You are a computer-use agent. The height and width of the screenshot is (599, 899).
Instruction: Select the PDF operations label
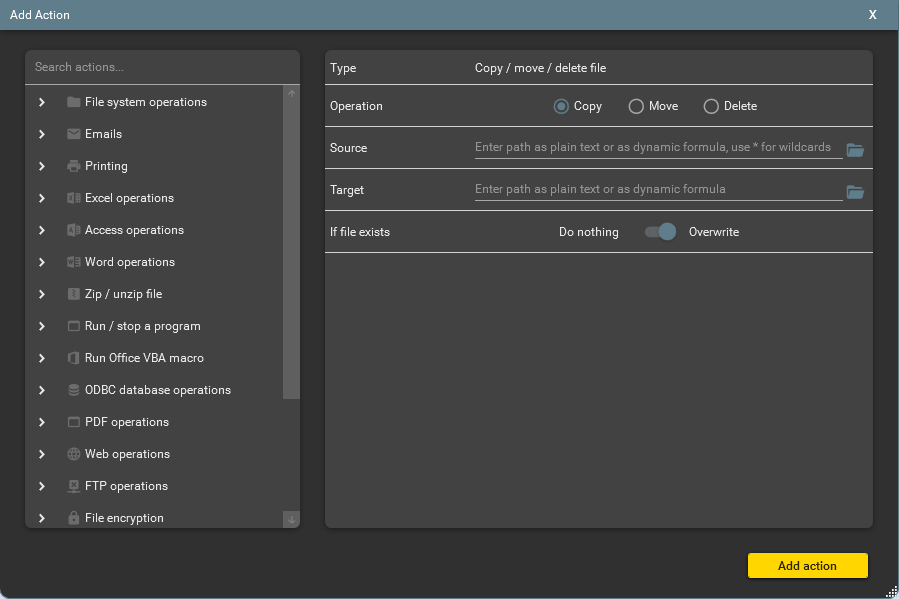coord(127,422)
